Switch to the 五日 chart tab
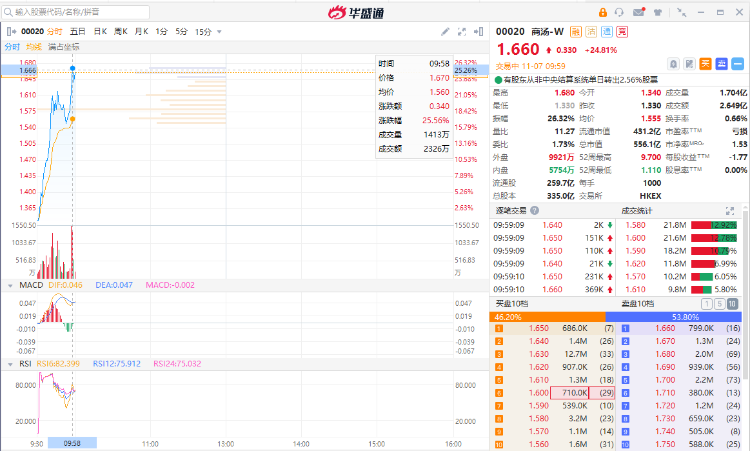 pos(78,31)
